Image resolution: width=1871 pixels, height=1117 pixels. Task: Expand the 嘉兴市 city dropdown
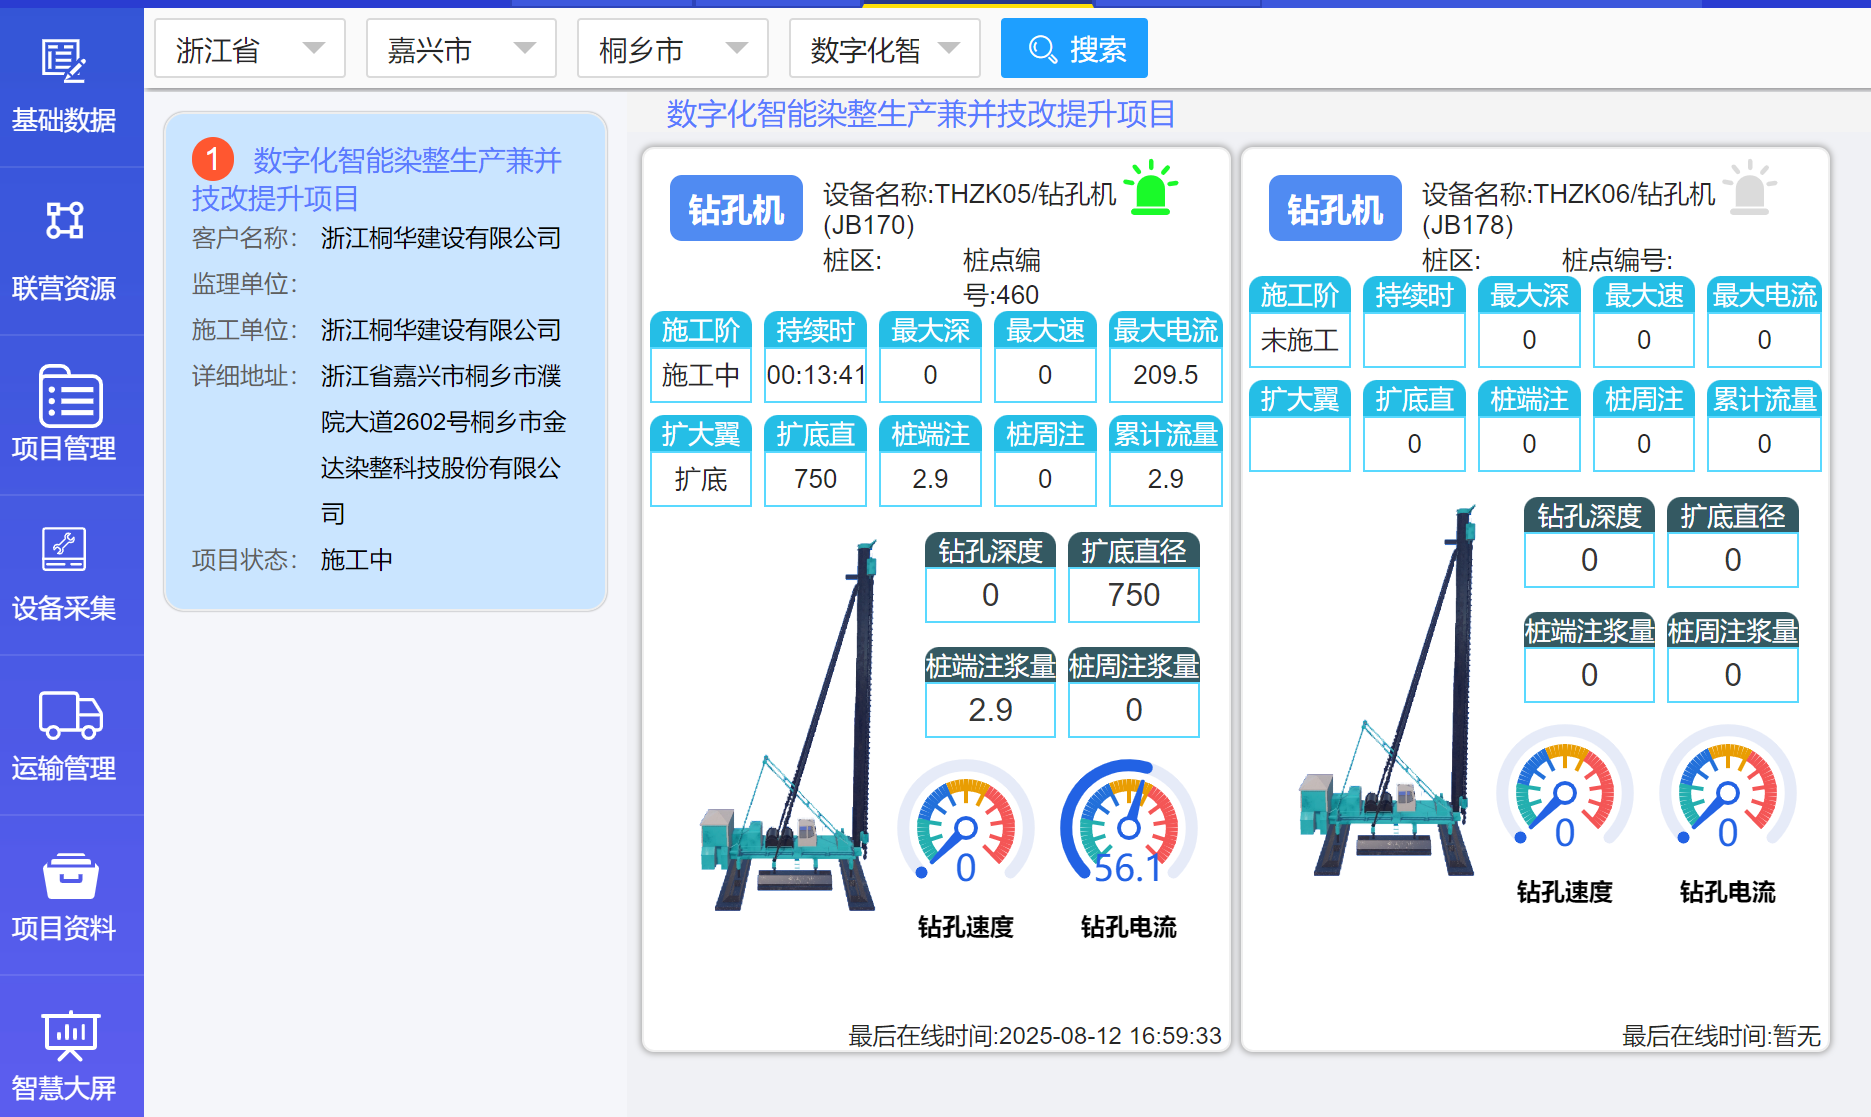(x=461, y=49)
